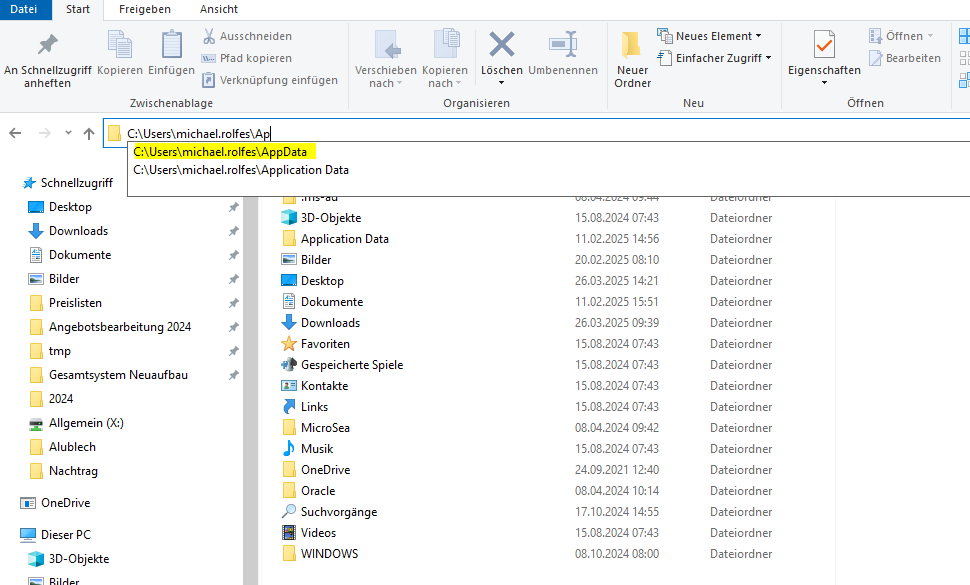Click the Einfügen paste icon
The width and height of the screenshot is (970, 585).
pos(171,45)
